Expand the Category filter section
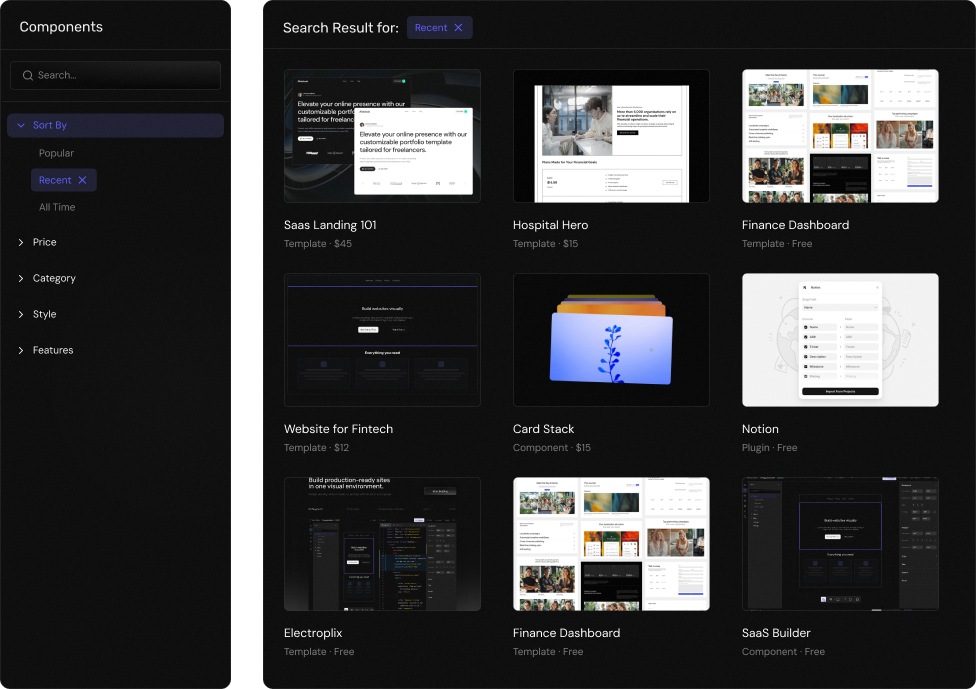 click(x=47, y=278)
